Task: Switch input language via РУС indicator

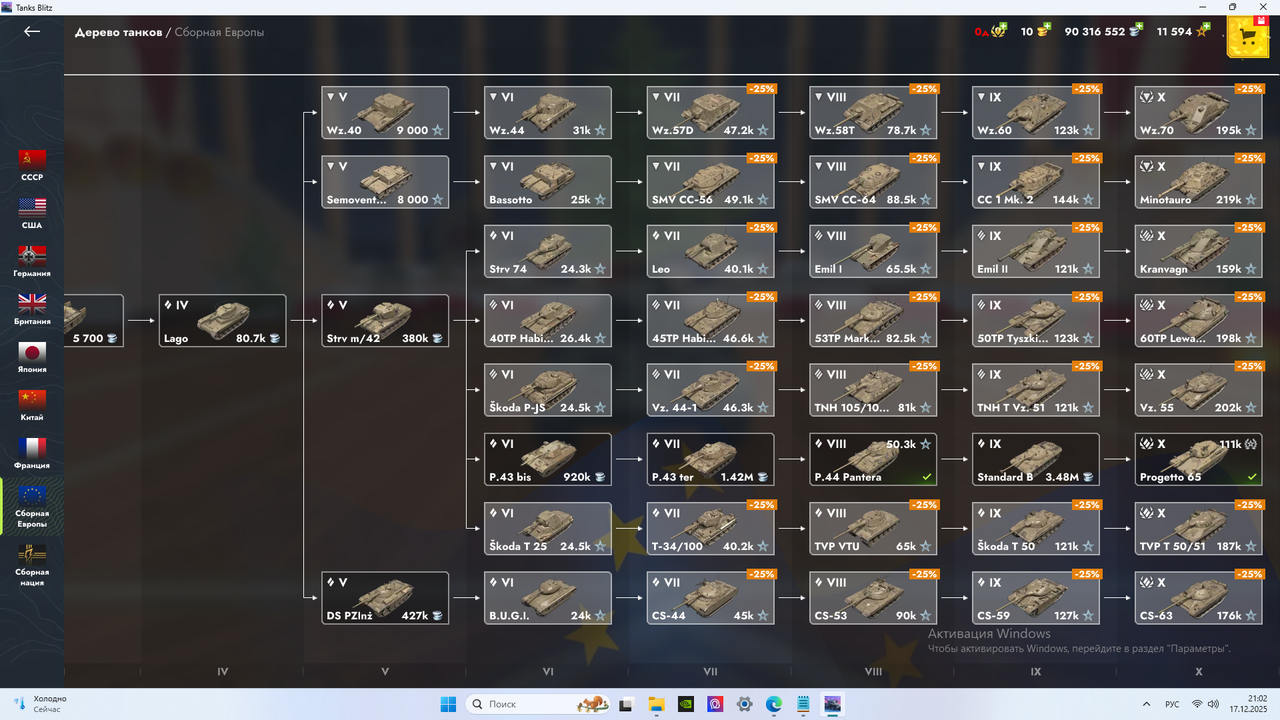Action: point(1173,704)
